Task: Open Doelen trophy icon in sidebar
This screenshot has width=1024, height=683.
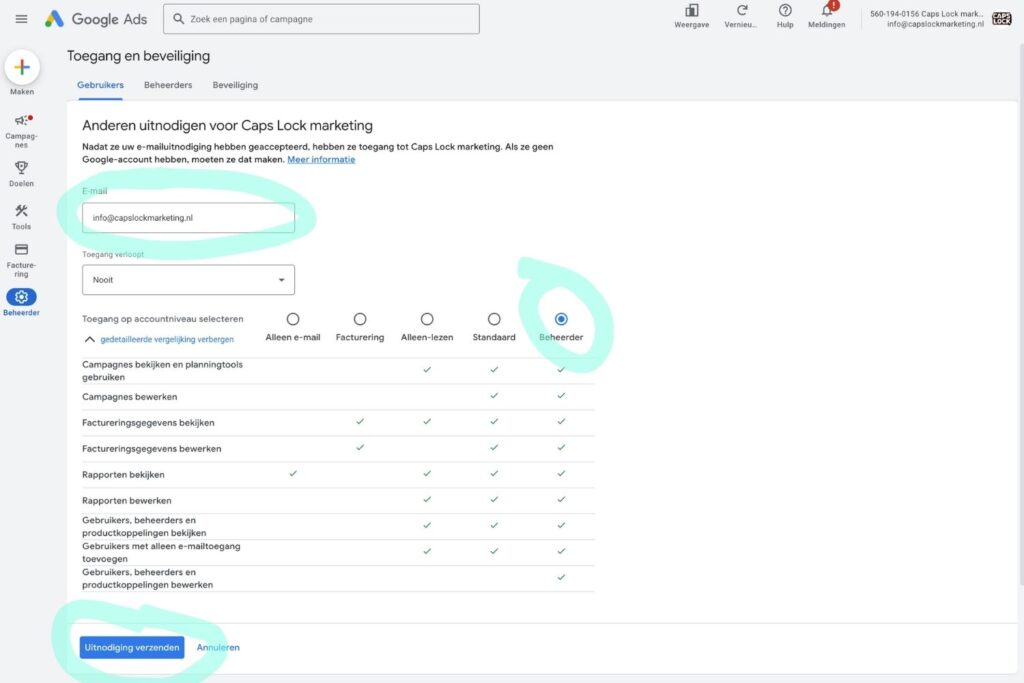Action: pos(22,168)
